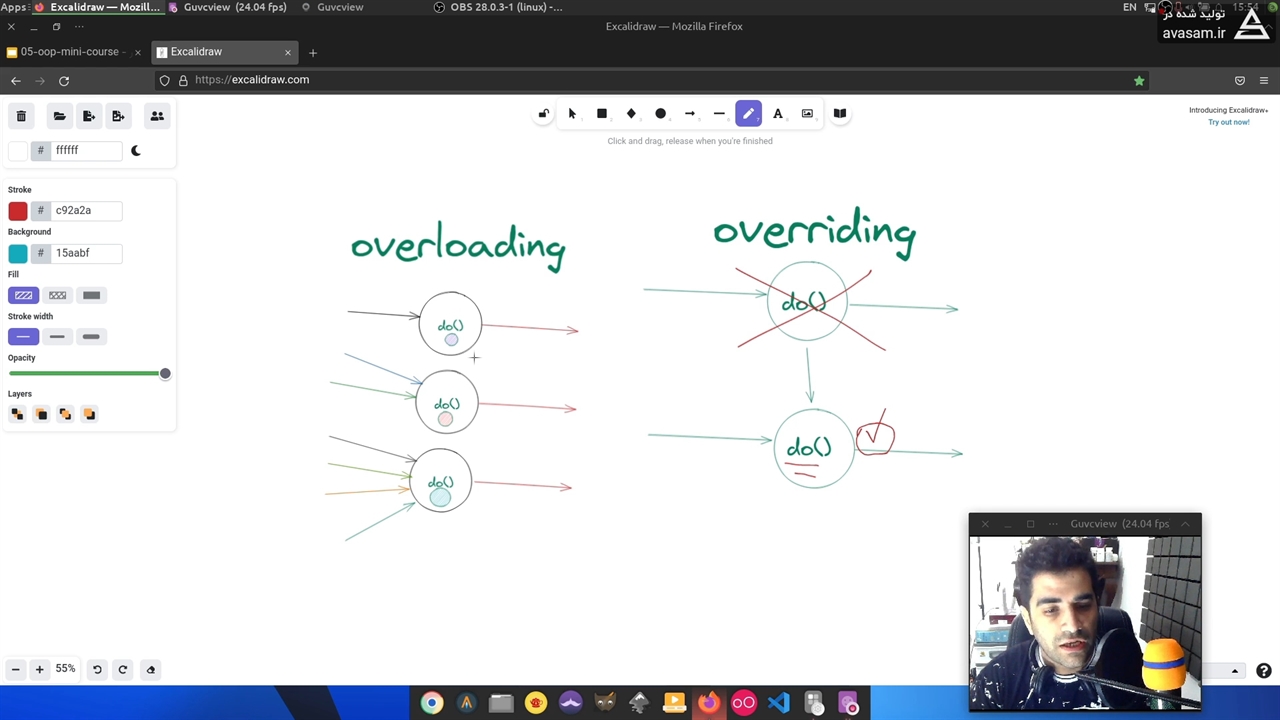The width and height of the screenshot is (1280, 720).
Task: Toggle dark mode moon icon
Action: [x=136, y=151]
